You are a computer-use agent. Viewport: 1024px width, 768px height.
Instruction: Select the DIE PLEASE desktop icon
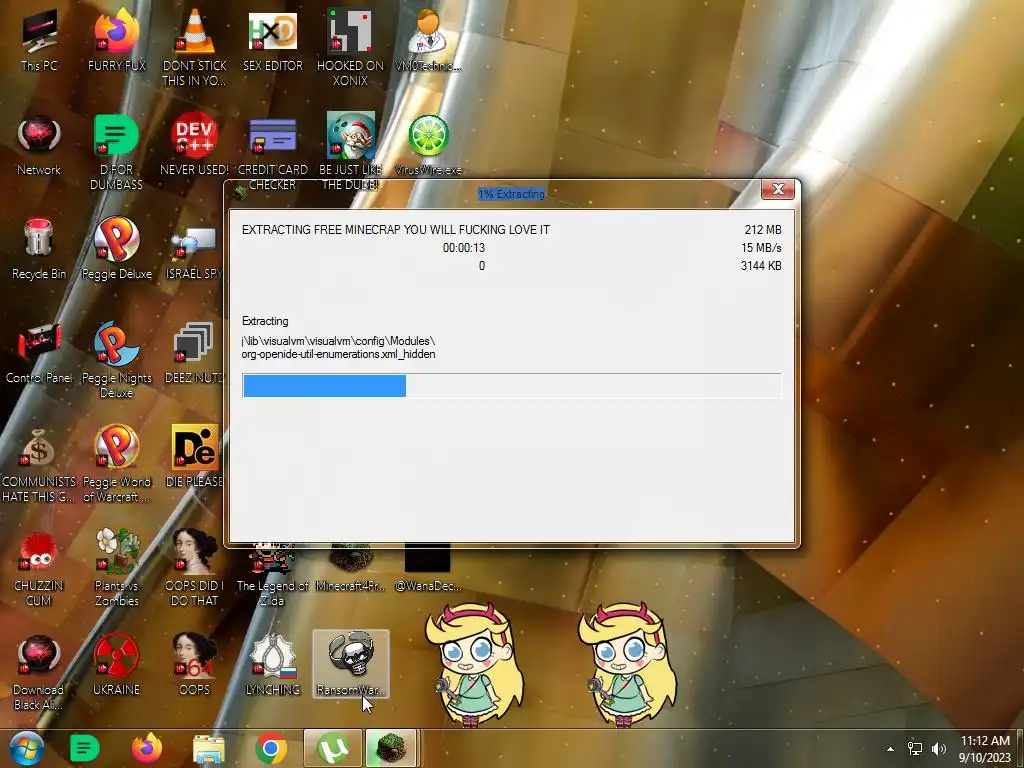pyautogui.click(x=195, y=456)
